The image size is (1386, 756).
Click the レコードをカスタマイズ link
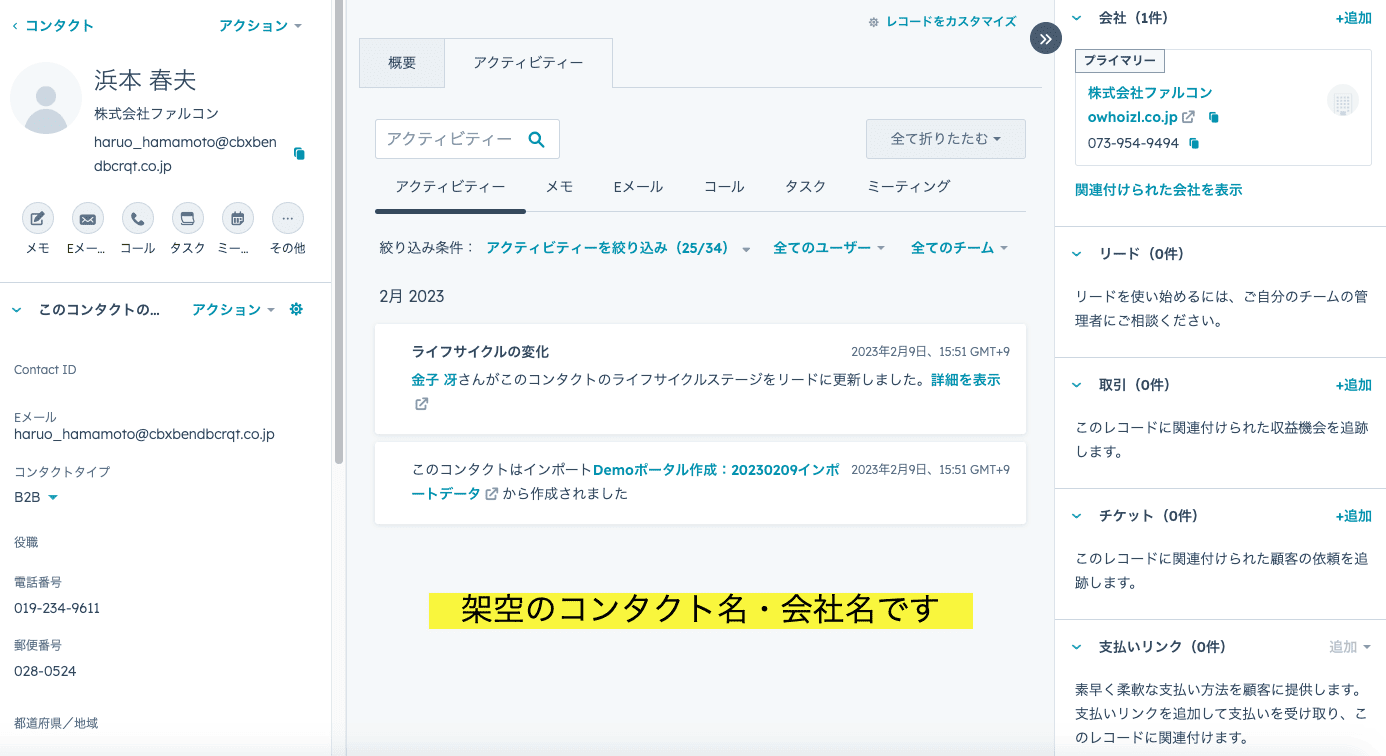(x=951, y=21)
